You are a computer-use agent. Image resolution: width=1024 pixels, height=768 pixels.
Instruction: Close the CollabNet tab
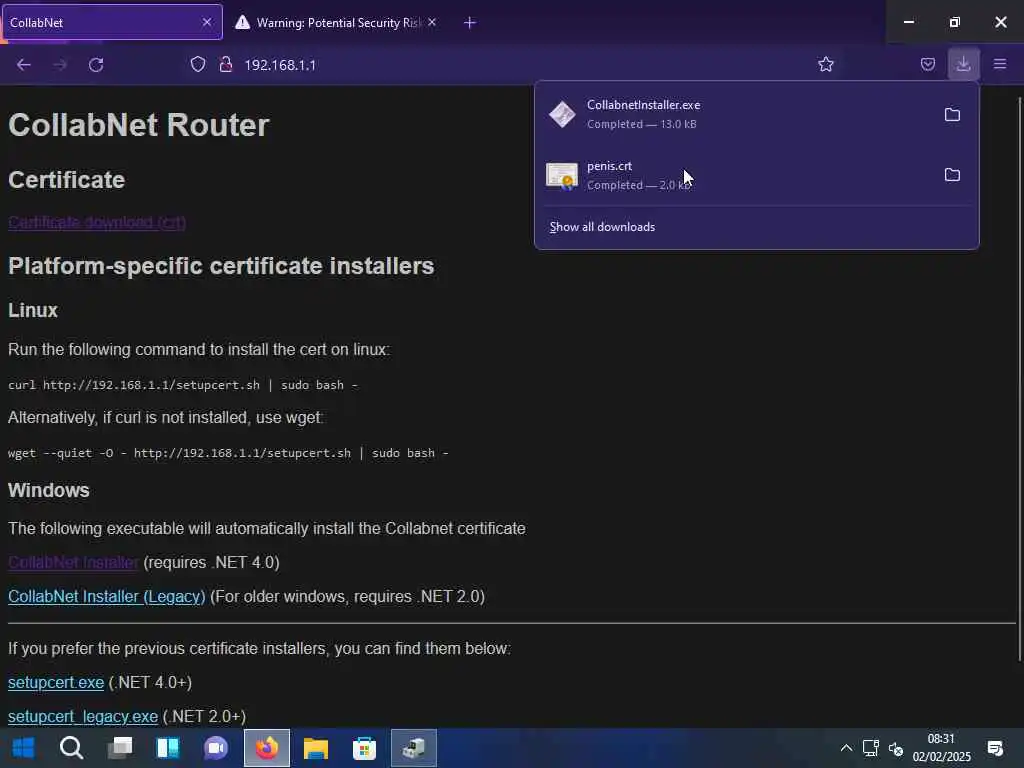206,22
